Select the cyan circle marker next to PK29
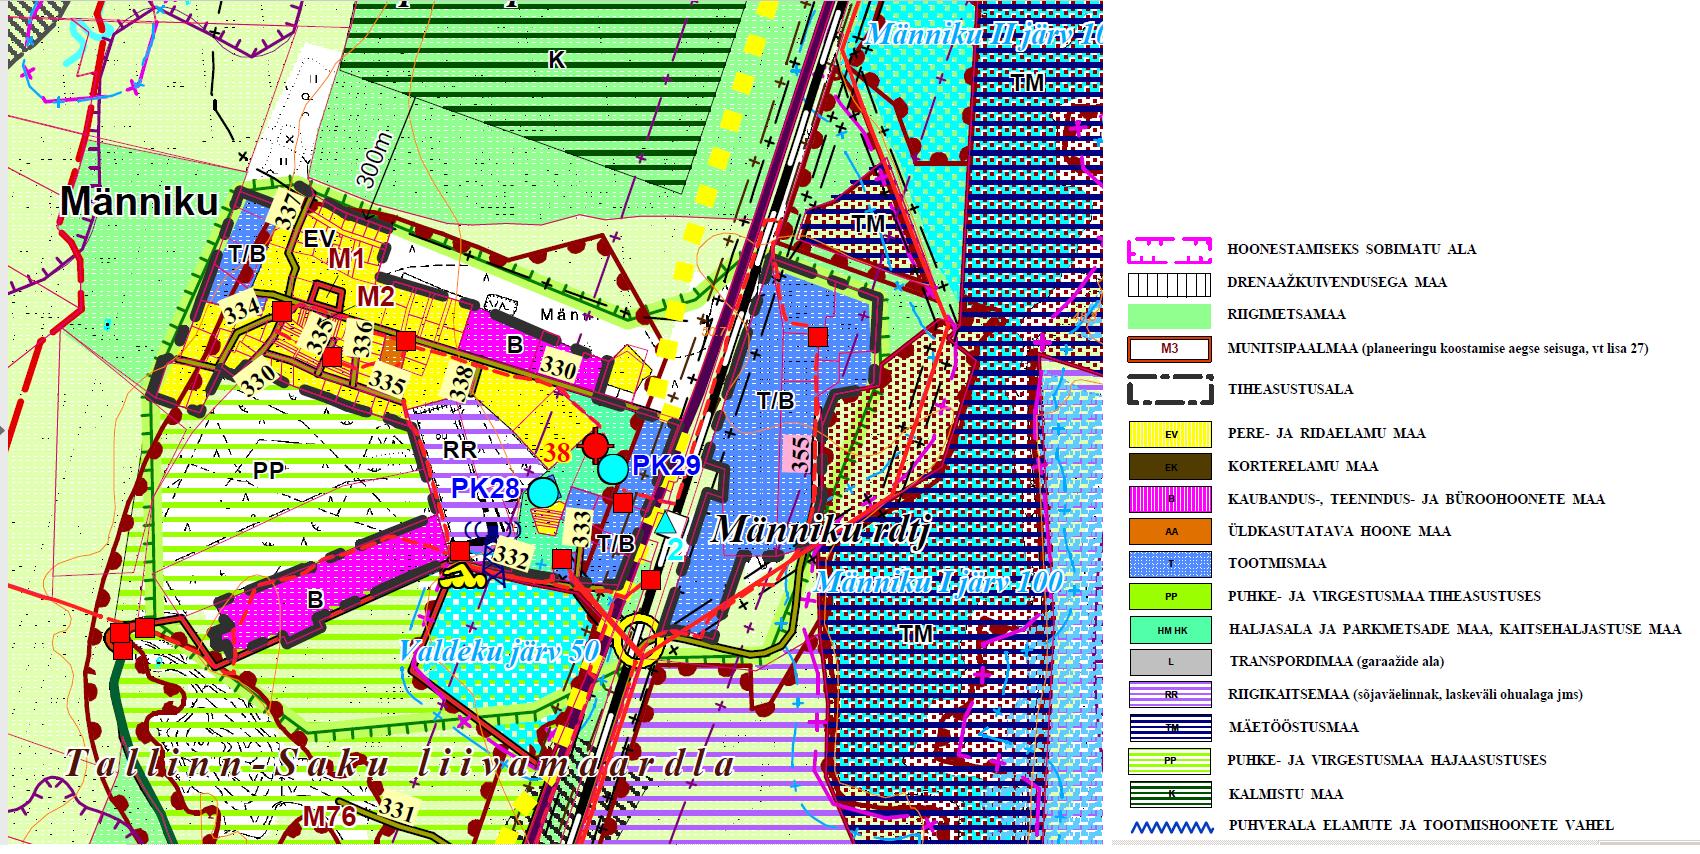The height and width of the screenshot is (854, 1700). 612,468
